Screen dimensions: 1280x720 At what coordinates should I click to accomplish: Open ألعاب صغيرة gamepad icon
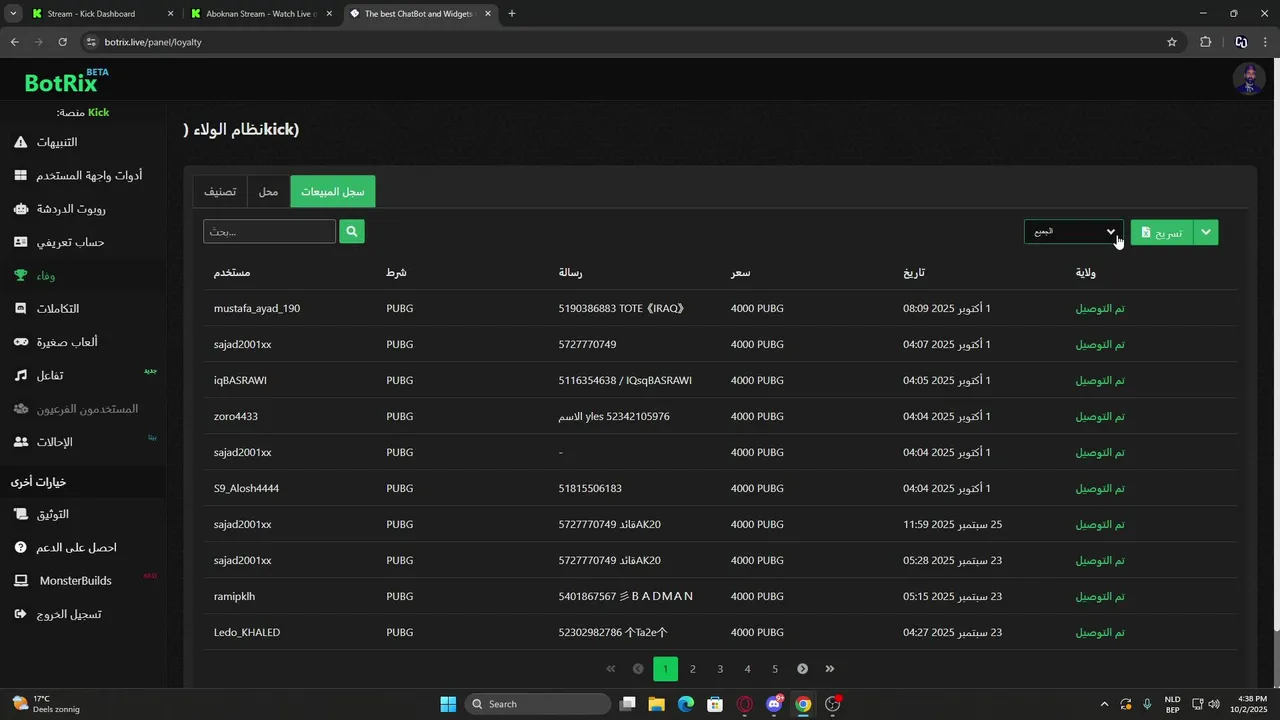(20, 342)
